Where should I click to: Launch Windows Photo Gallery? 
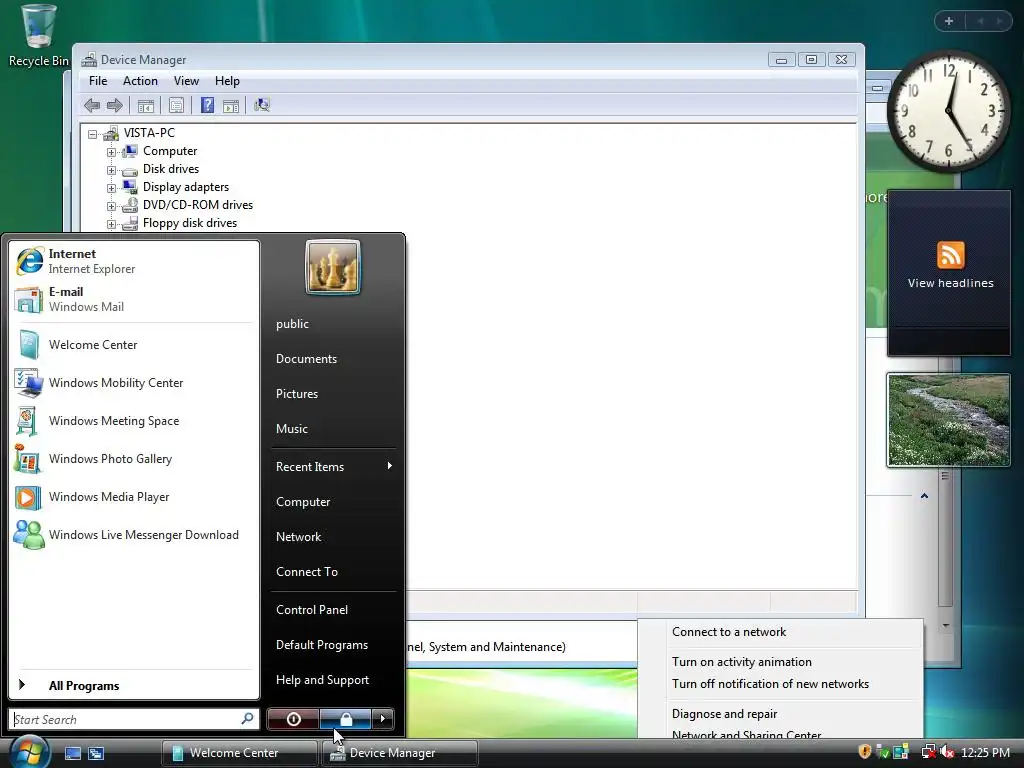[x=134, y=458]
